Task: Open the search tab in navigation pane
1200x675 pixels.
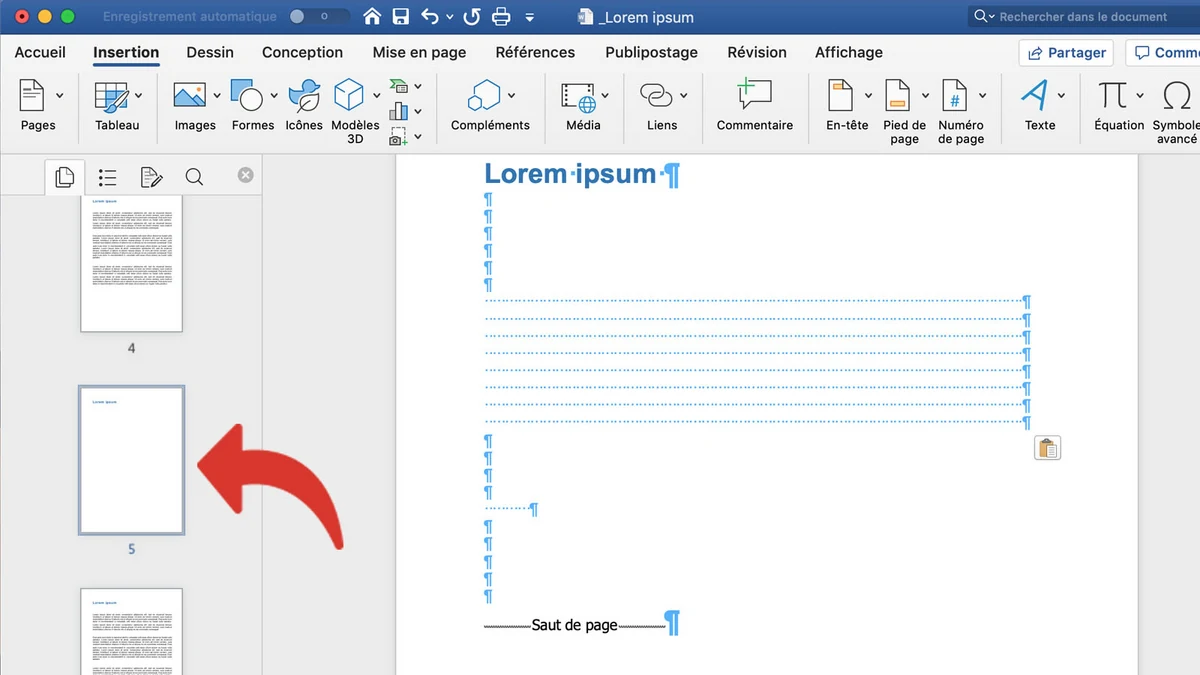Action: 194,177
